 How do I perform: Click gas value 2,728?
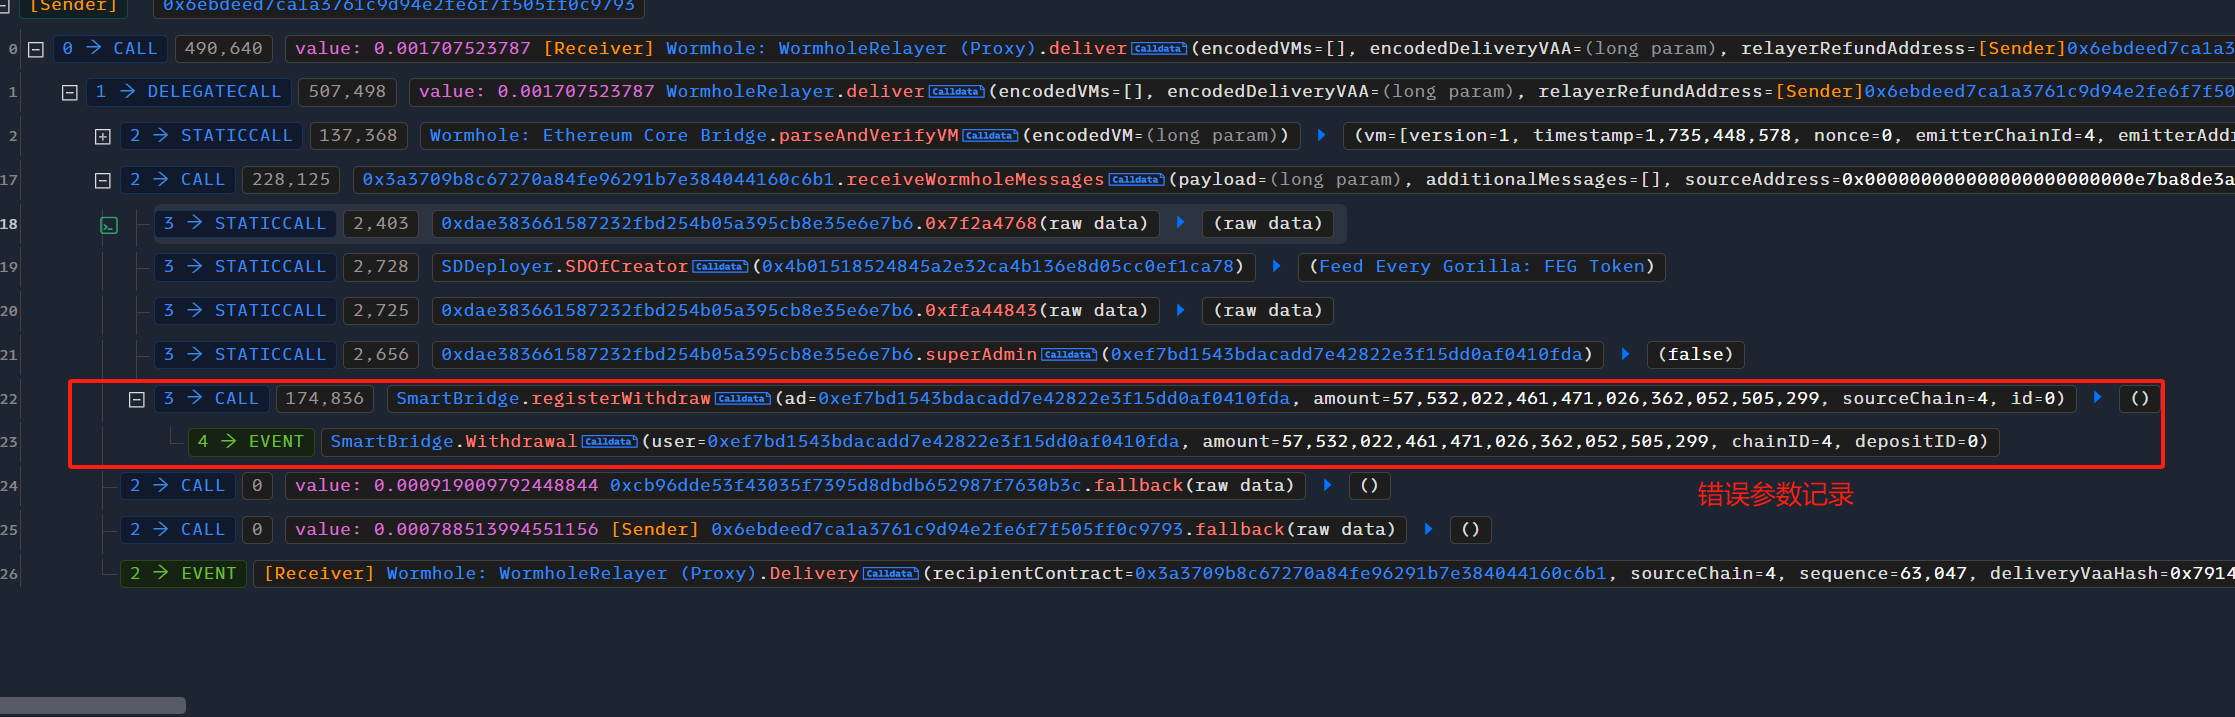pos(381,267)
